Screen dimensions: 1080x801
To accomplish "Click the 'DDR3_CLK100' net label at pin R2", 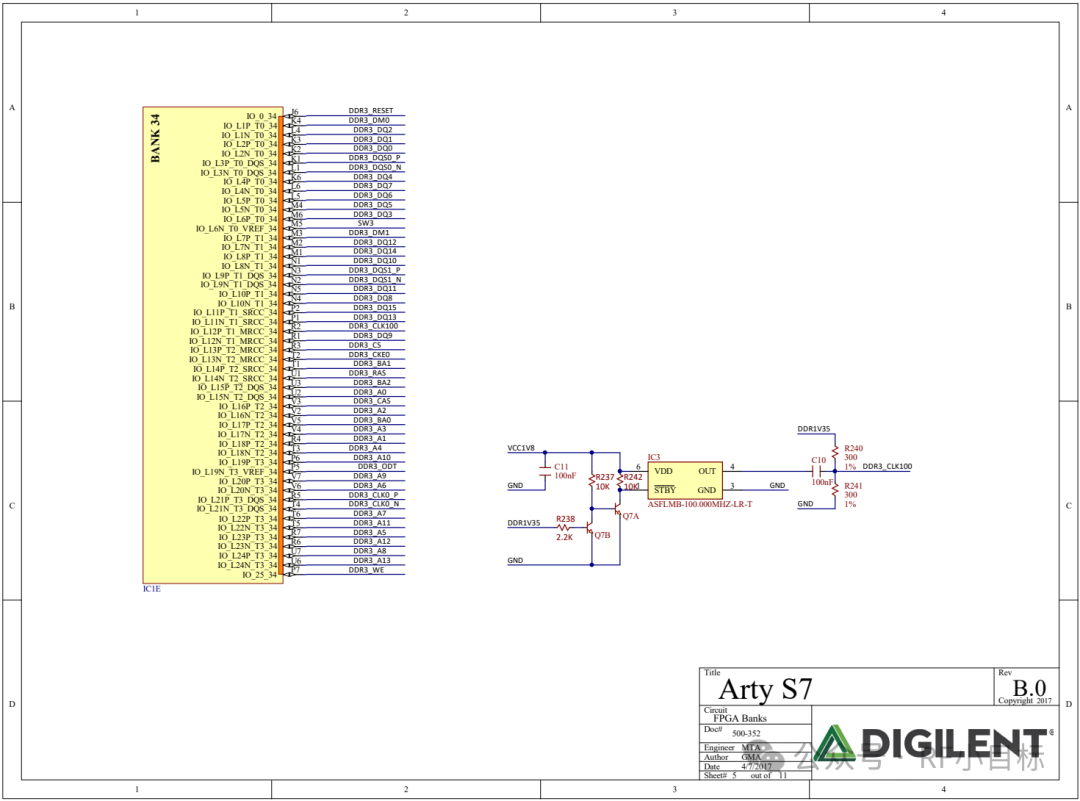I will point(373,326).
